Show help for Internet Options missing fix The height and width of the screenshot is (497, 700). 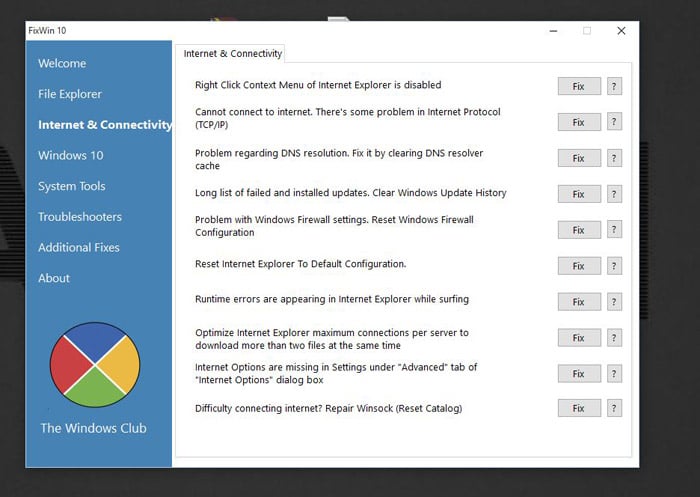pos(614,374)
